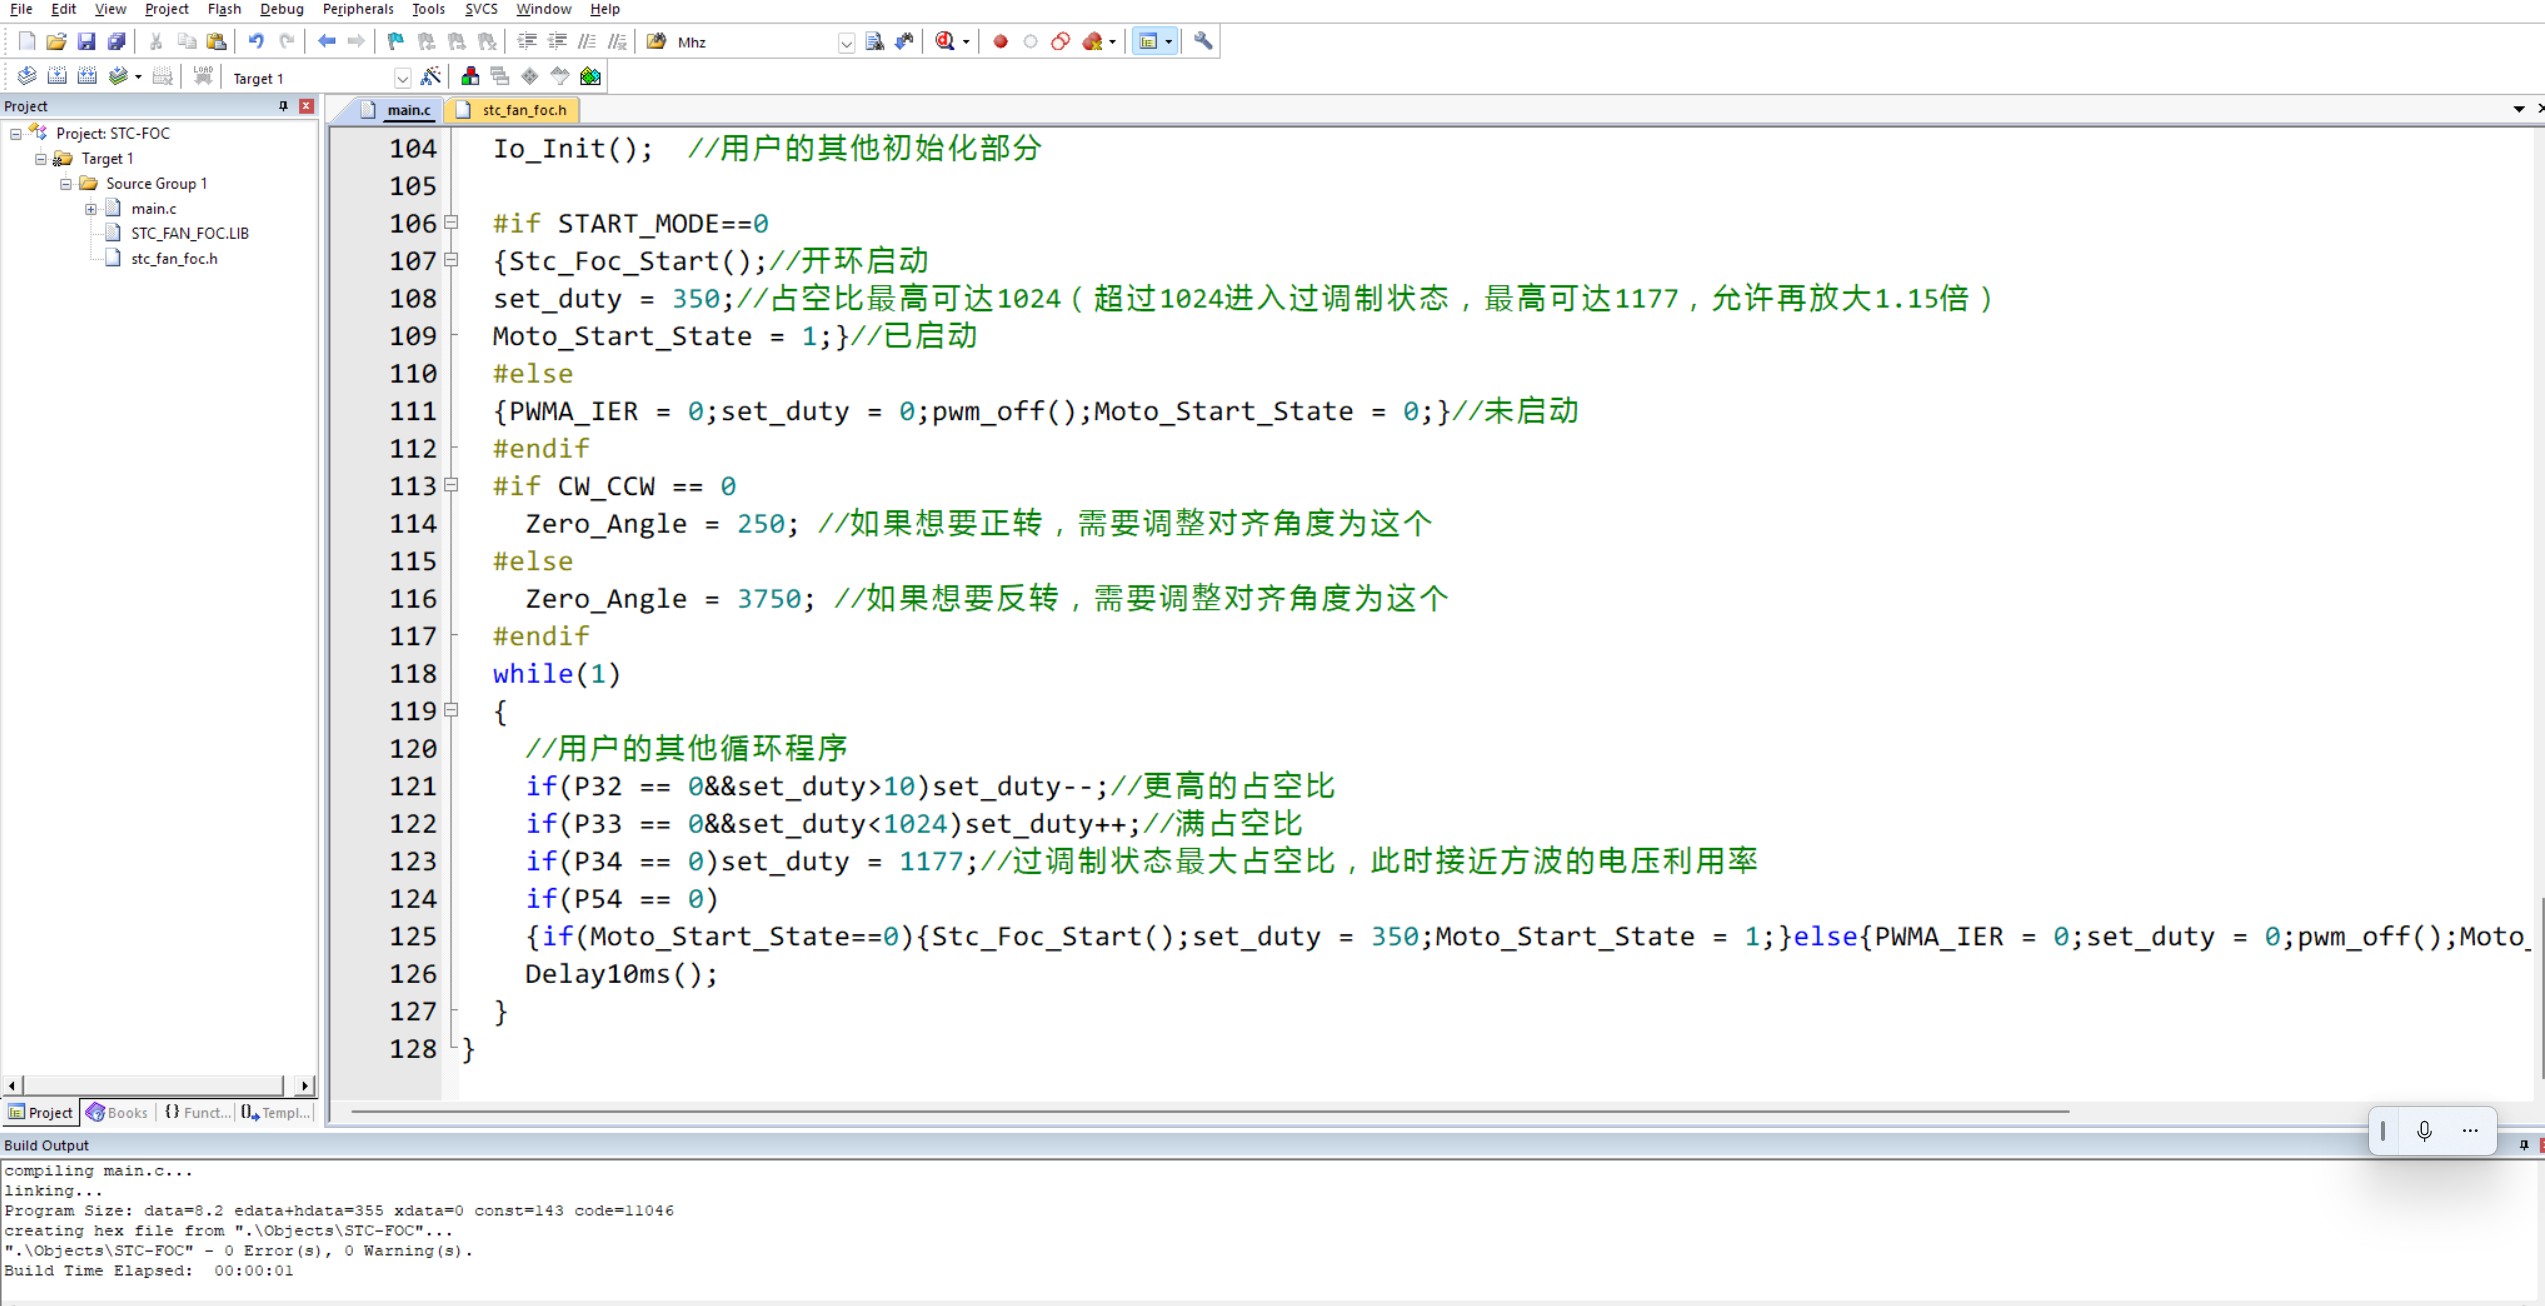Click the Manage Project Items icon

(470, 77)
